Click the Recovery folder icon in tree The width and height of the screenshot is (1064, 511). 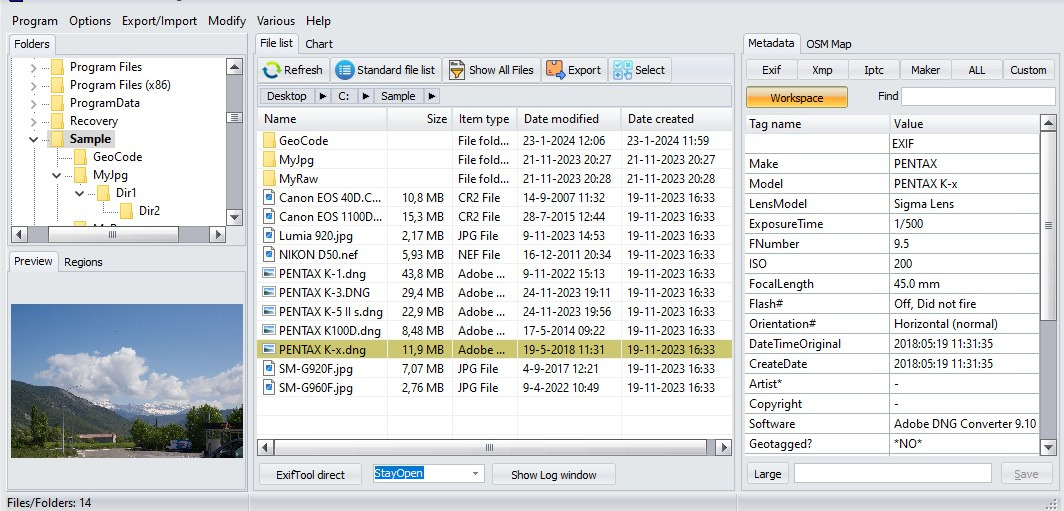(58, 121)
